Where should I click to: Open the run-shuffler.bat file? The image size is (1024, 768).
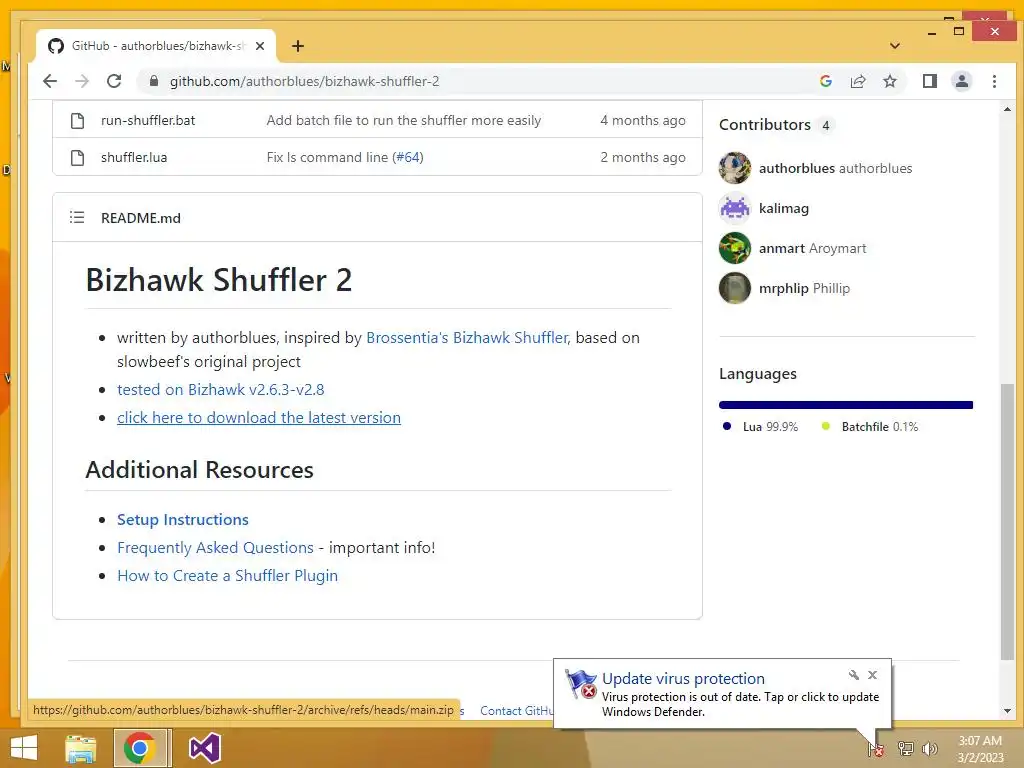(x=148, y=120)
